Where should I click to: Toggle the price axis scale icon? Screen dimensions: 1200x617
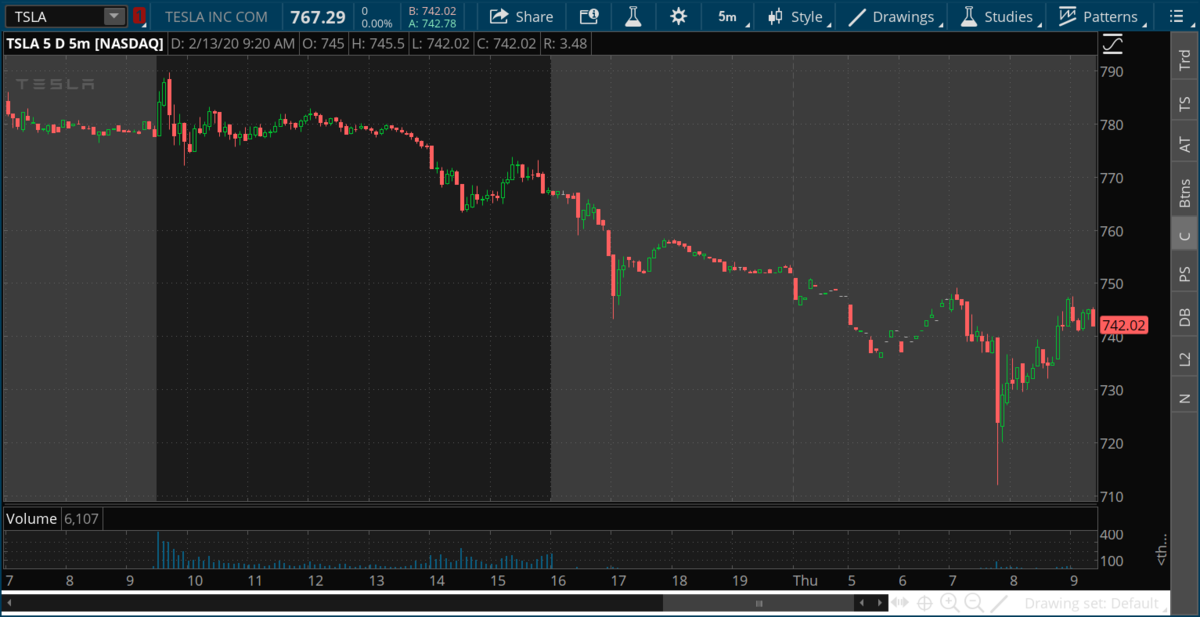point(1113,45)
